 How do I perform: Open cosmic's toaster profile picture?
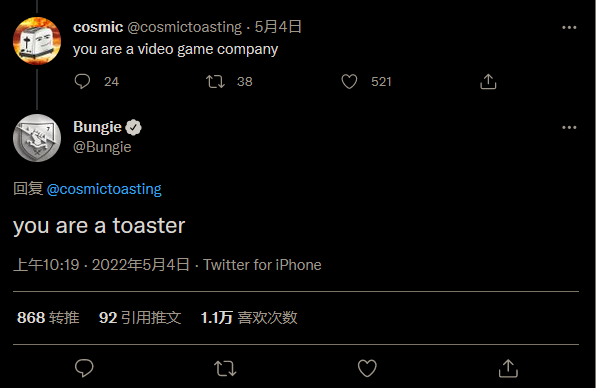[x=37, y=41]
